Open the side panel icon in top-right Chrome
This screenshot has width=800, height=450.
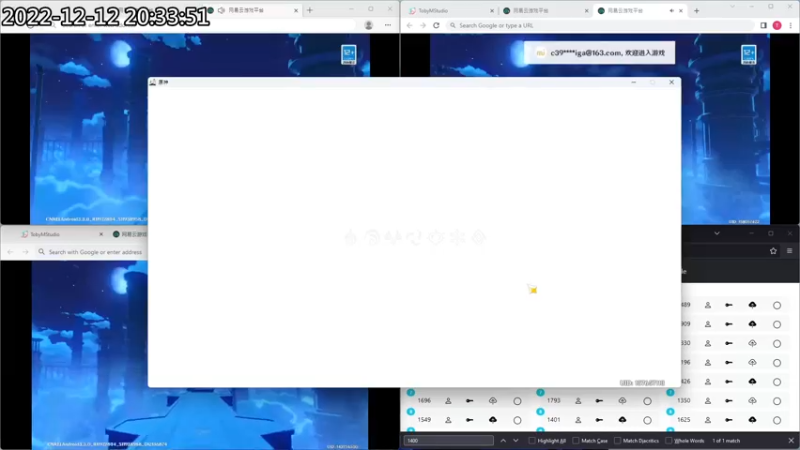pyautogui.click(x=763, y=25)
